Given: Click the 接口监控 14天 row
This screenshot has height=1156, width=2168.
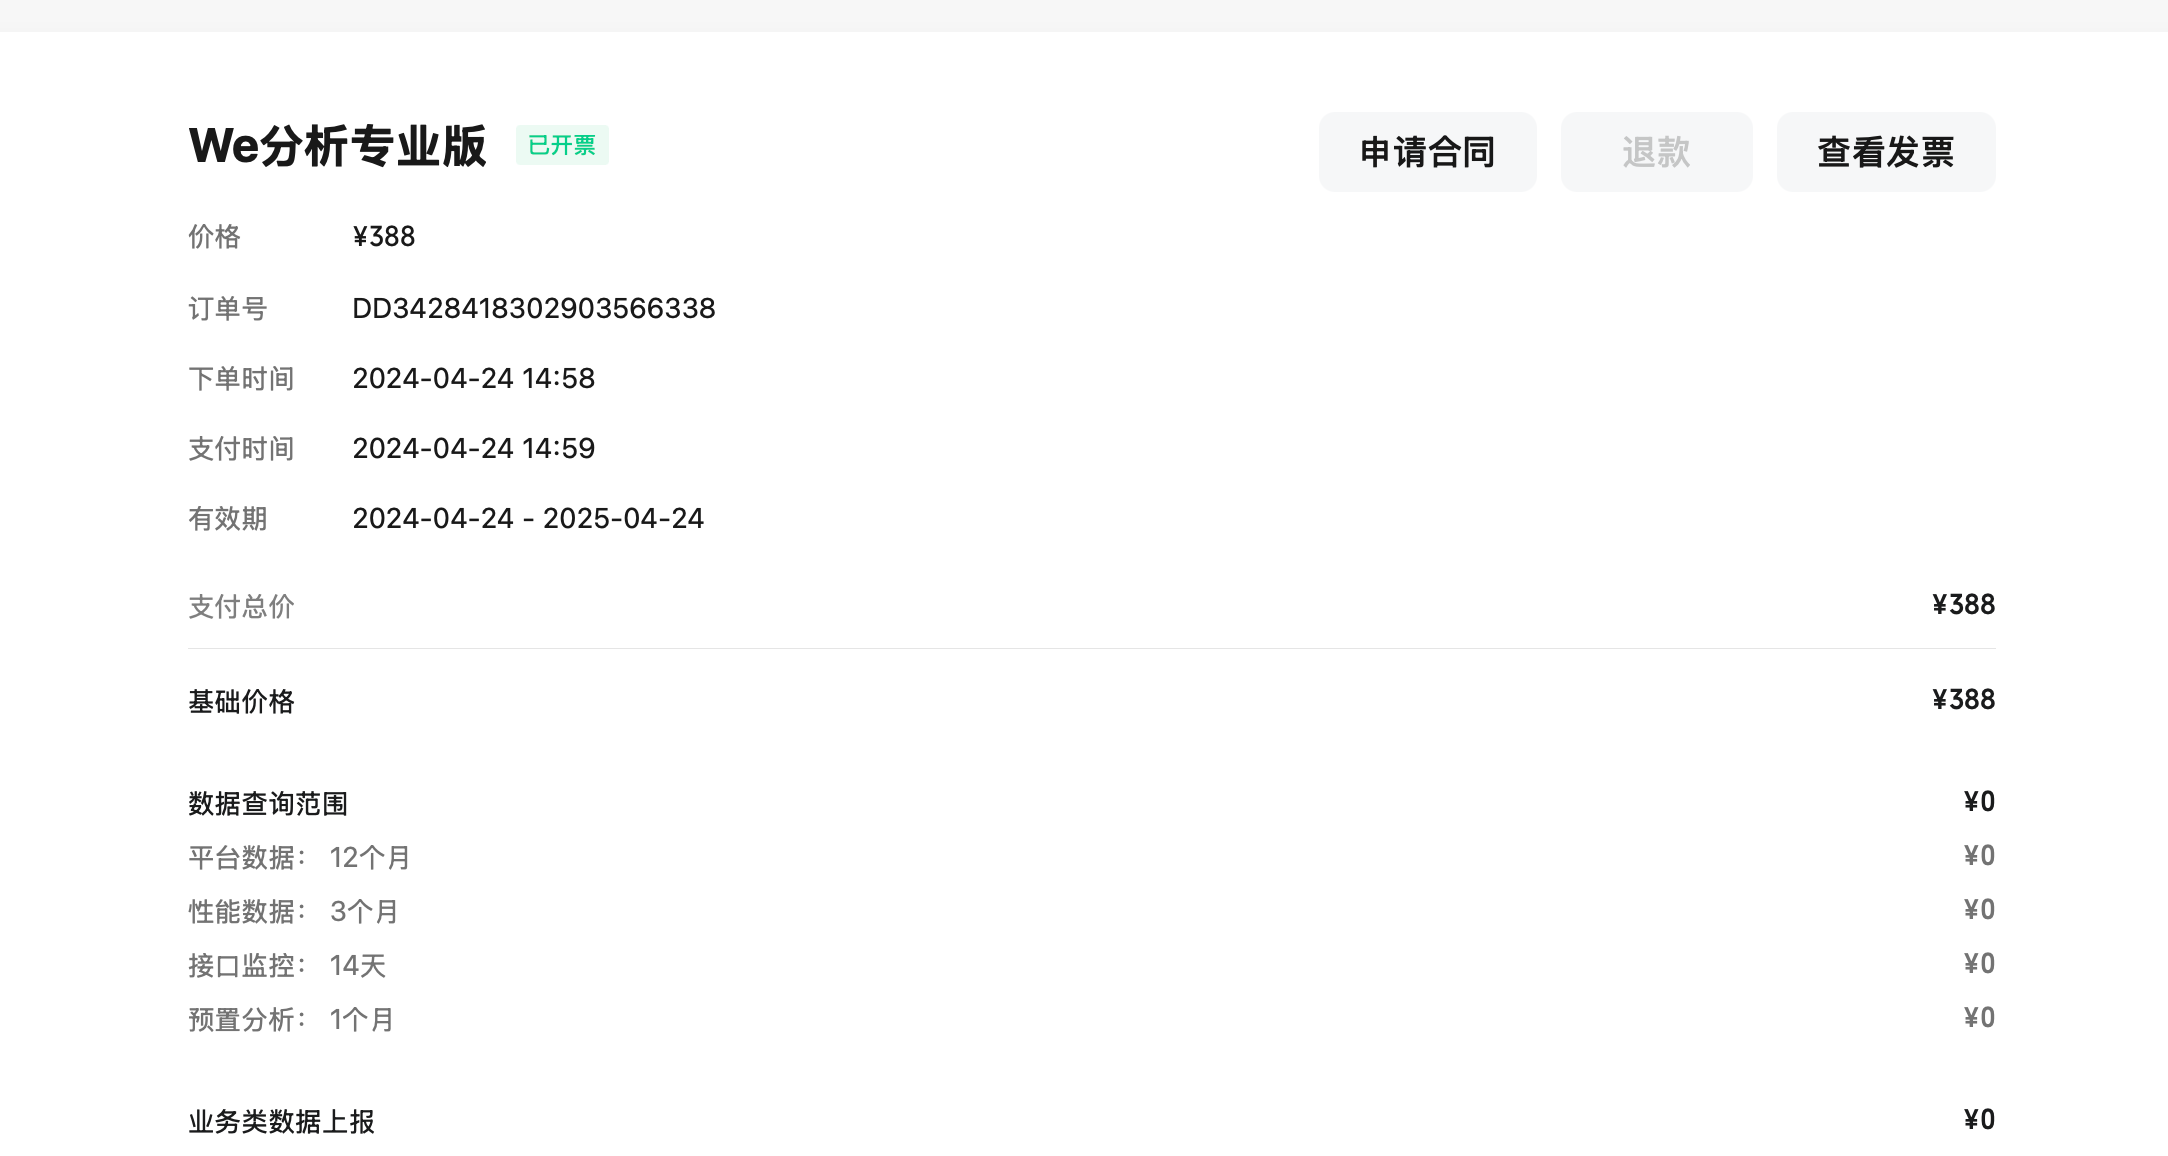Looking at the screenshot, I should pos(287,965).
